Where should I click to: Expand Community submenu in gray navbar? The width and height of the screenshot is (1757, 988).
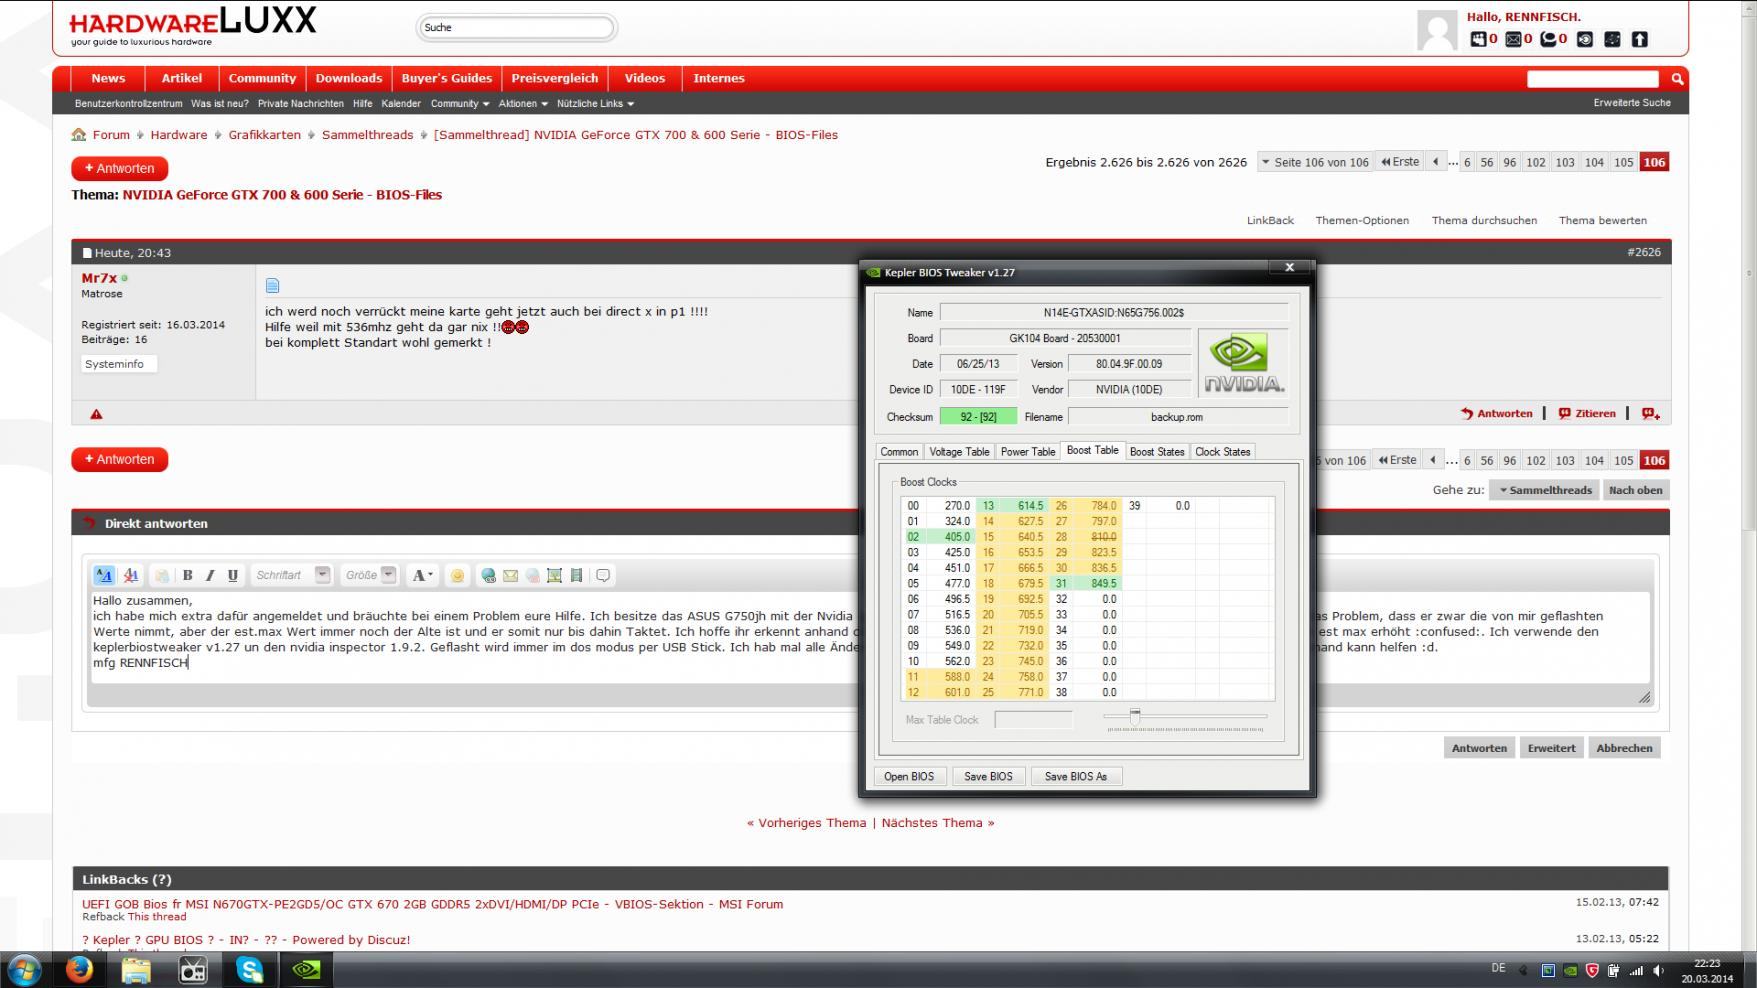(460, 104)
